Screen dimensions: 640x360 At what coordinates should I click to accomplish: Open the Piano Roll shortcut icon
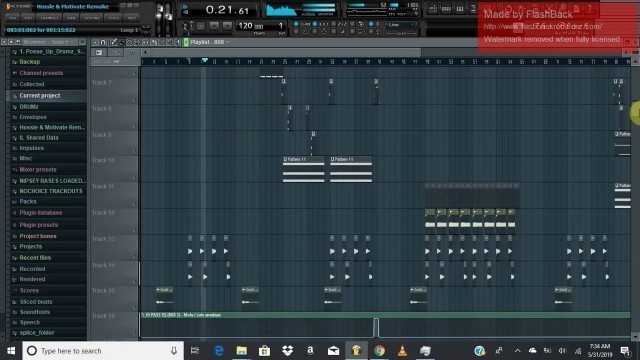tap(460, 9)
